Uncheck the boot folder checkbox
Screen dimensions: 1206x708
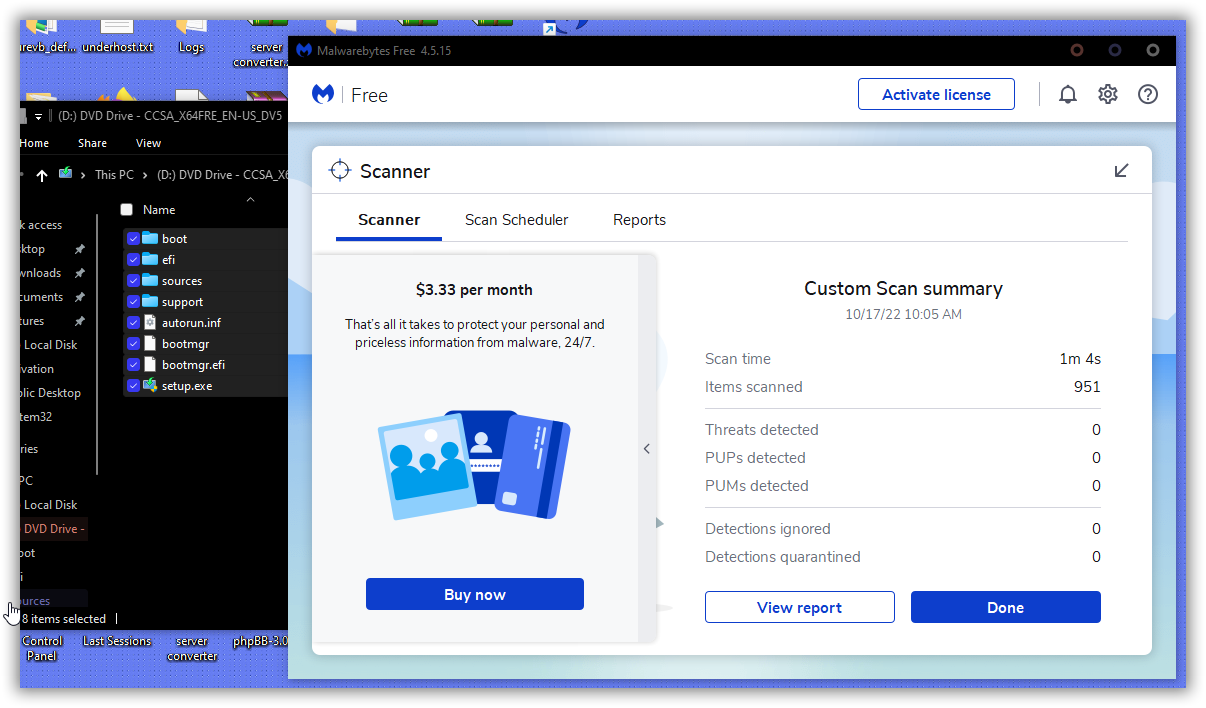click(x=133, y=239)
